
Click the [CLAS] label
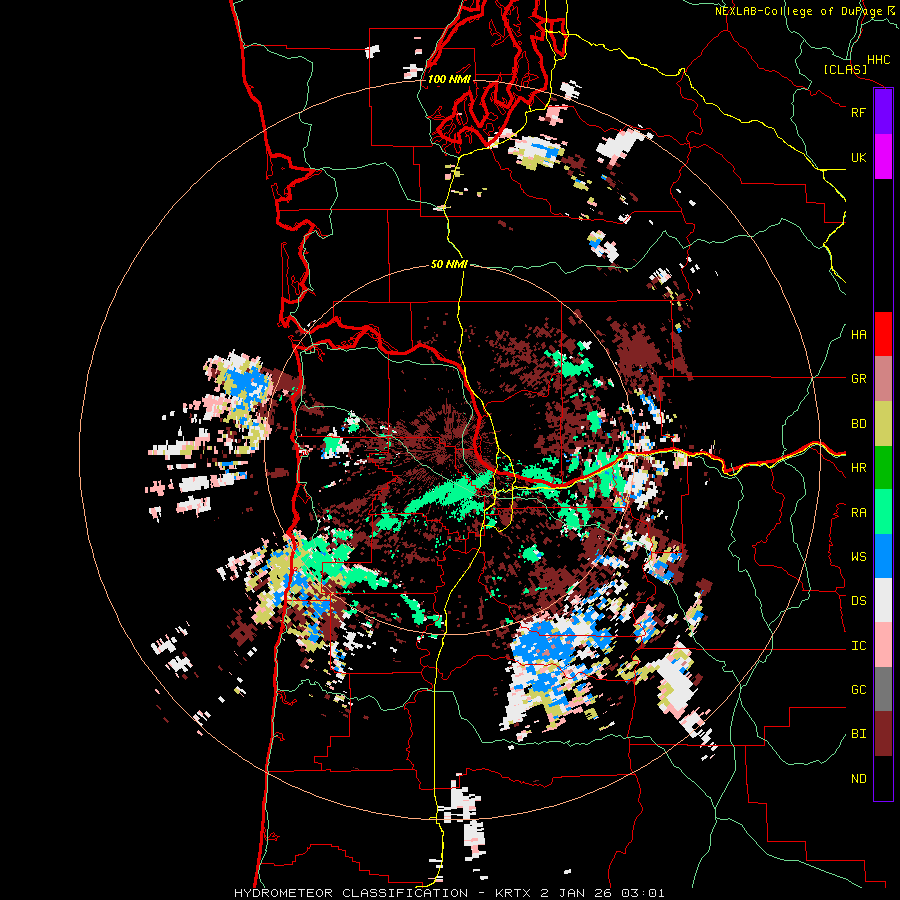point(845,69)
